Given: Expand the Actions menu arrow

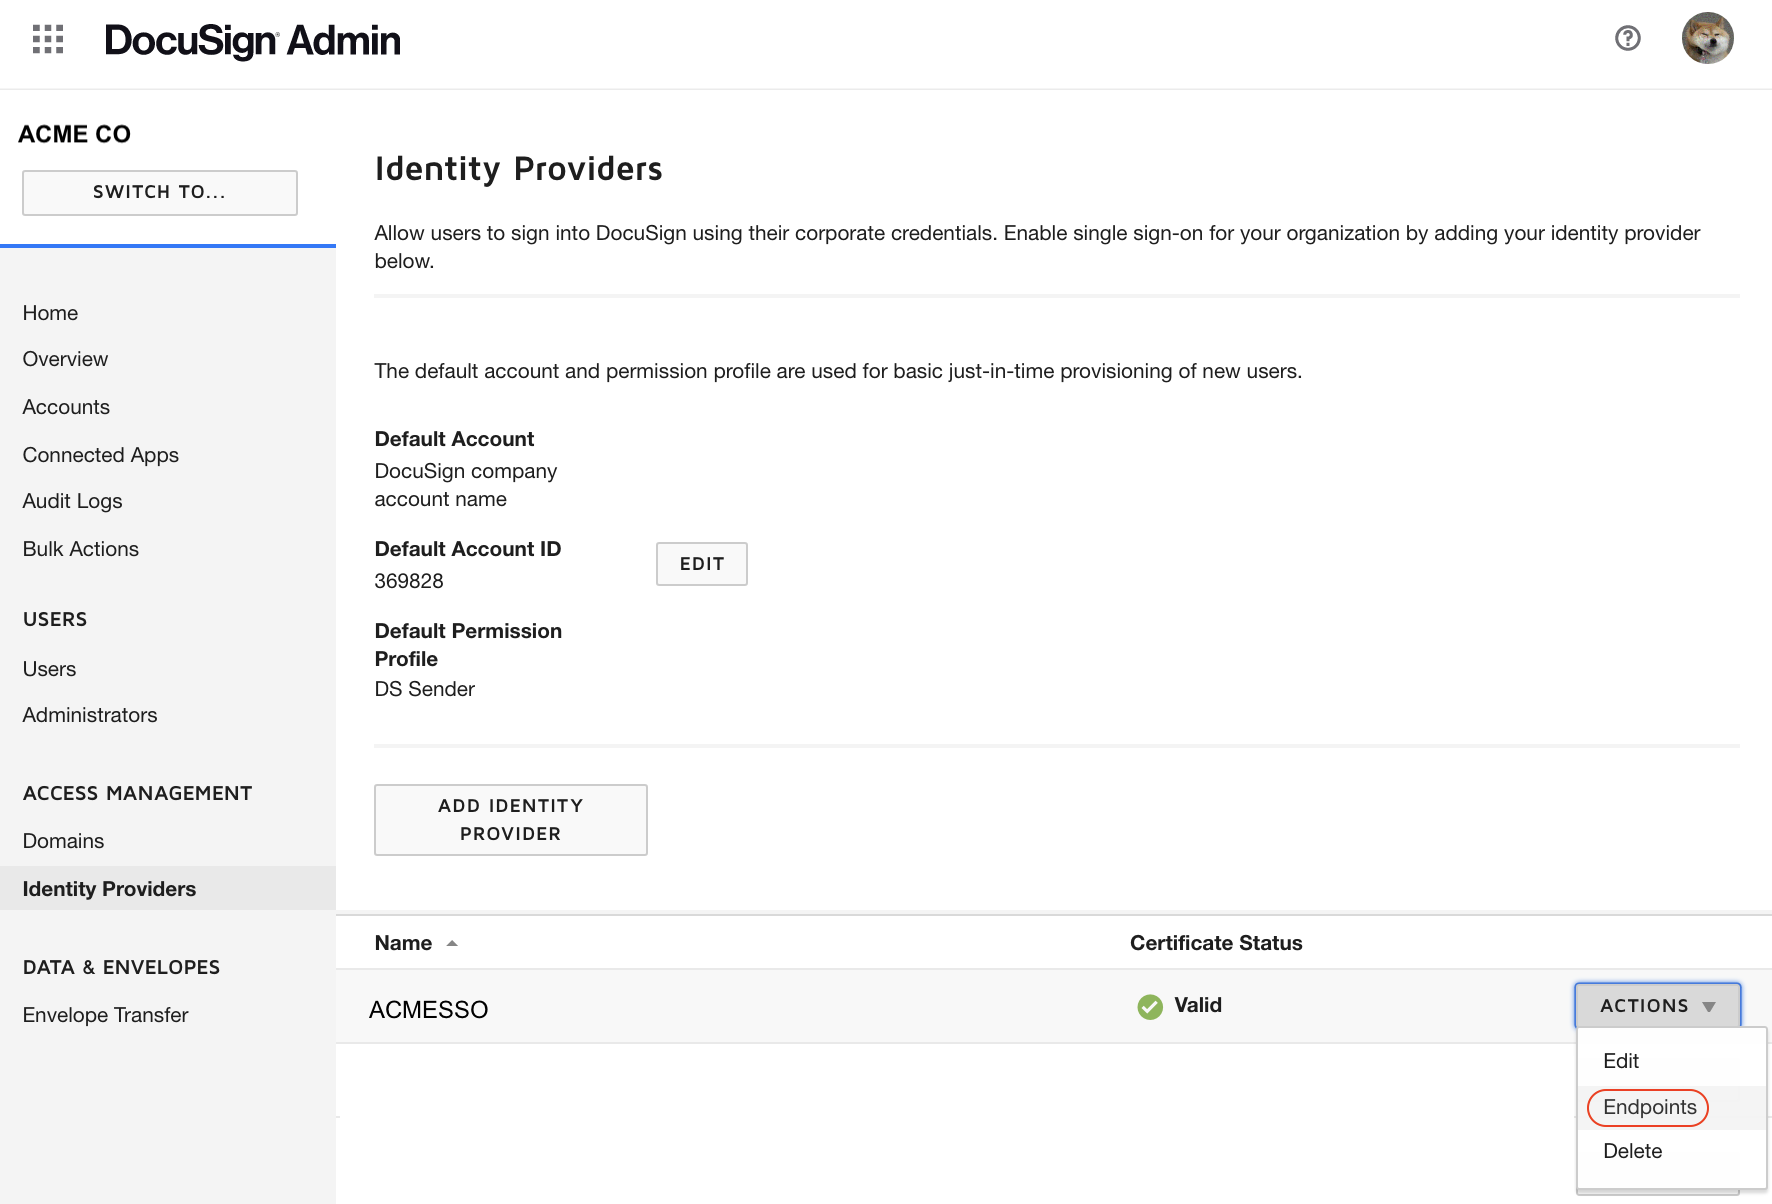Looking at the screenshot, I should click(x=1712, y=1007).
